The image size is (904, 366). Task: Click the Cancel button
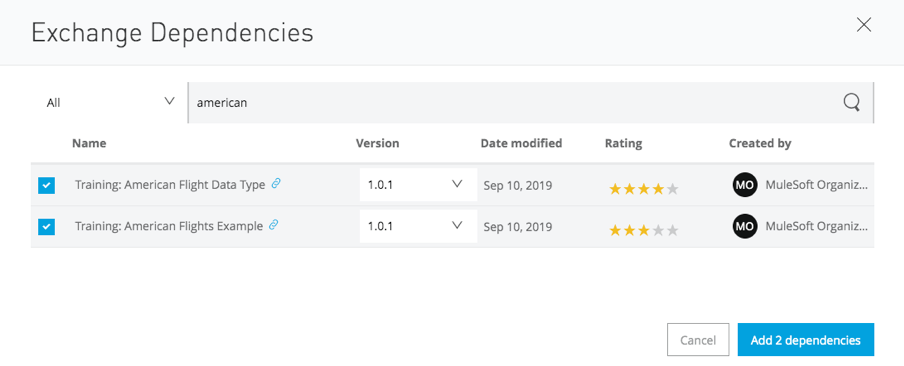(698, 340)
